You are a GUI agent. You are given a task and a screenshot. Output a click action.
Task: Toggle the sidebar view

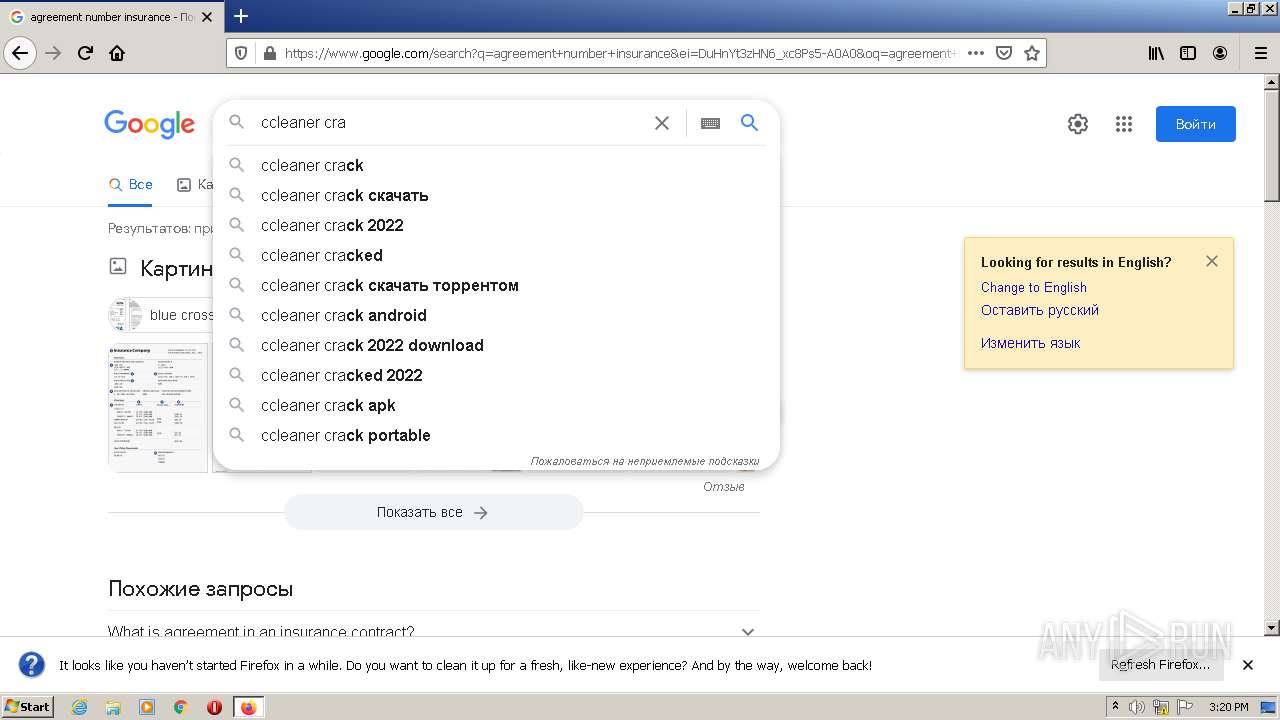tap(1188, 53)
